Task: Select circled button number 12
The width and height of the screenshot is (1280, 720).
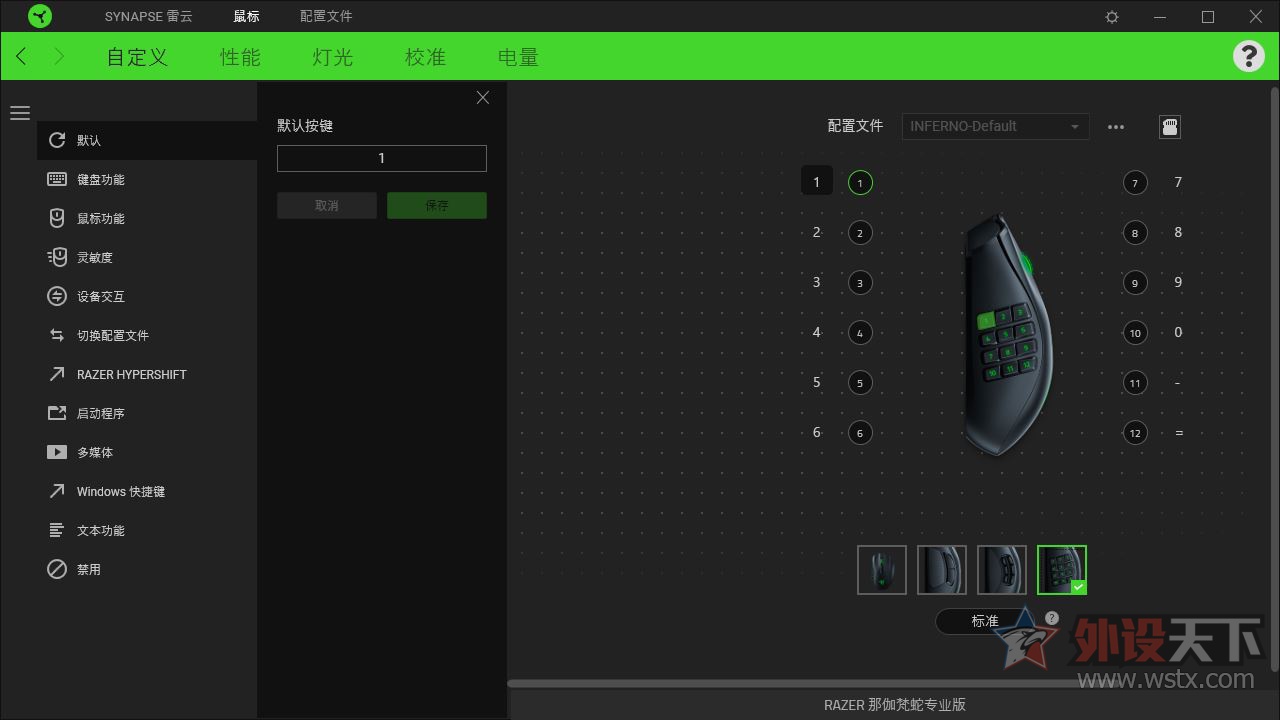Action: [1135, 433]
